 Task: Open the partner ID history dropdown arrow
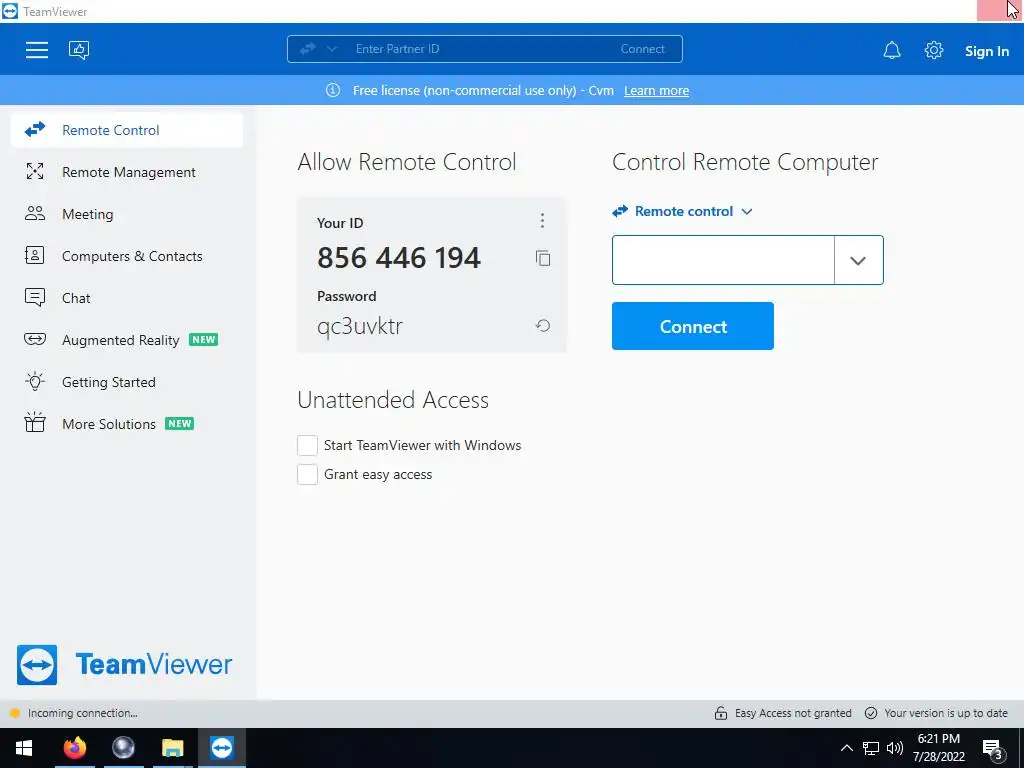[858, 260]
